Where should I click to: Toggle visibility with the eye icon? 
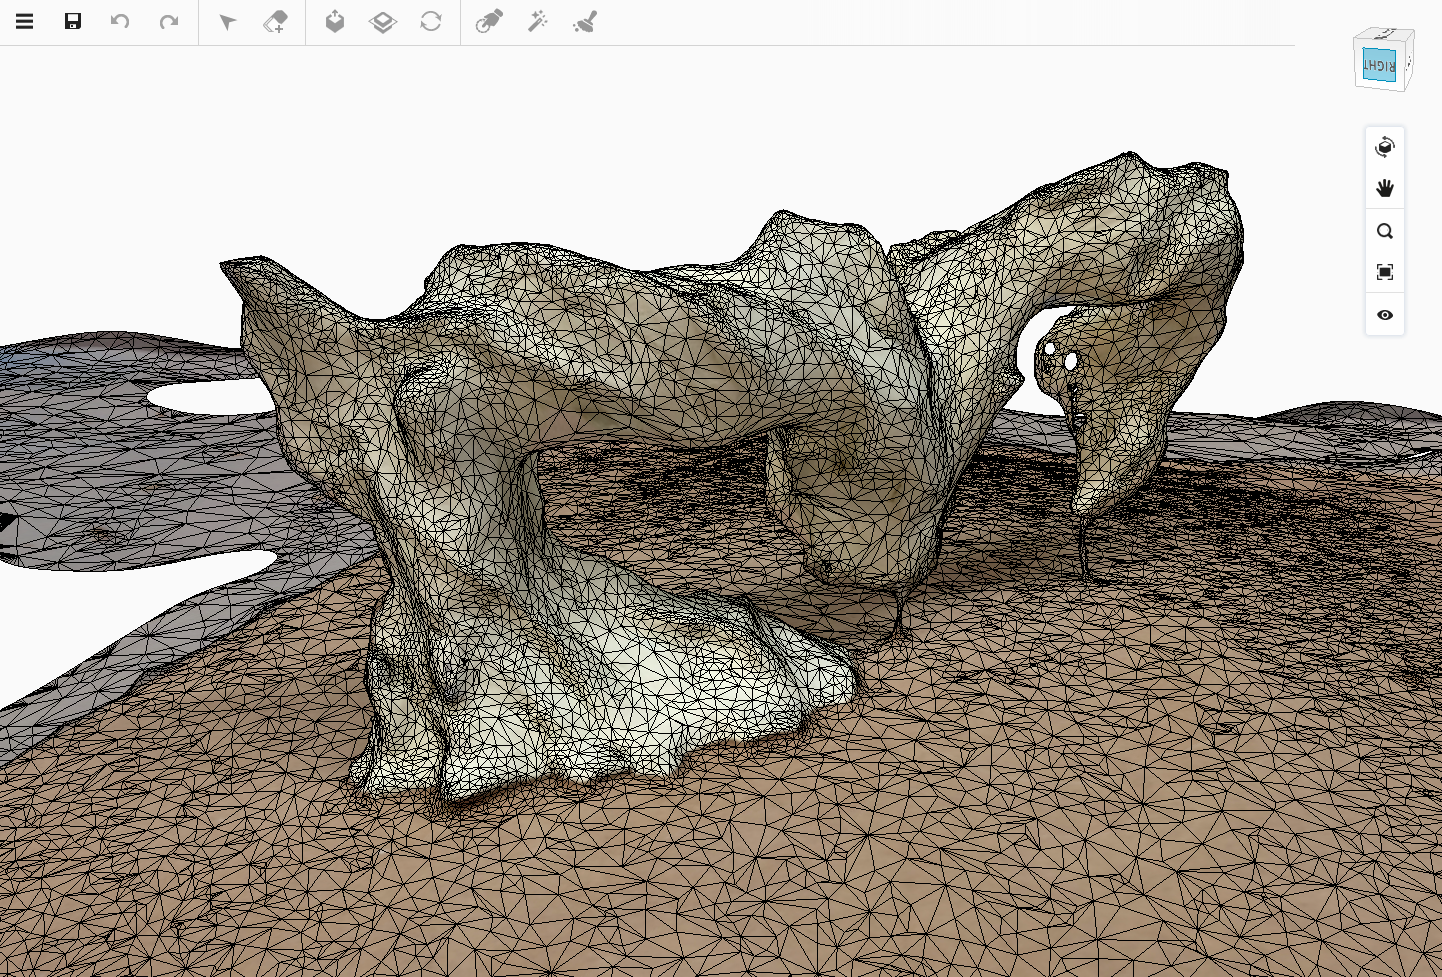coord(1385,315)
